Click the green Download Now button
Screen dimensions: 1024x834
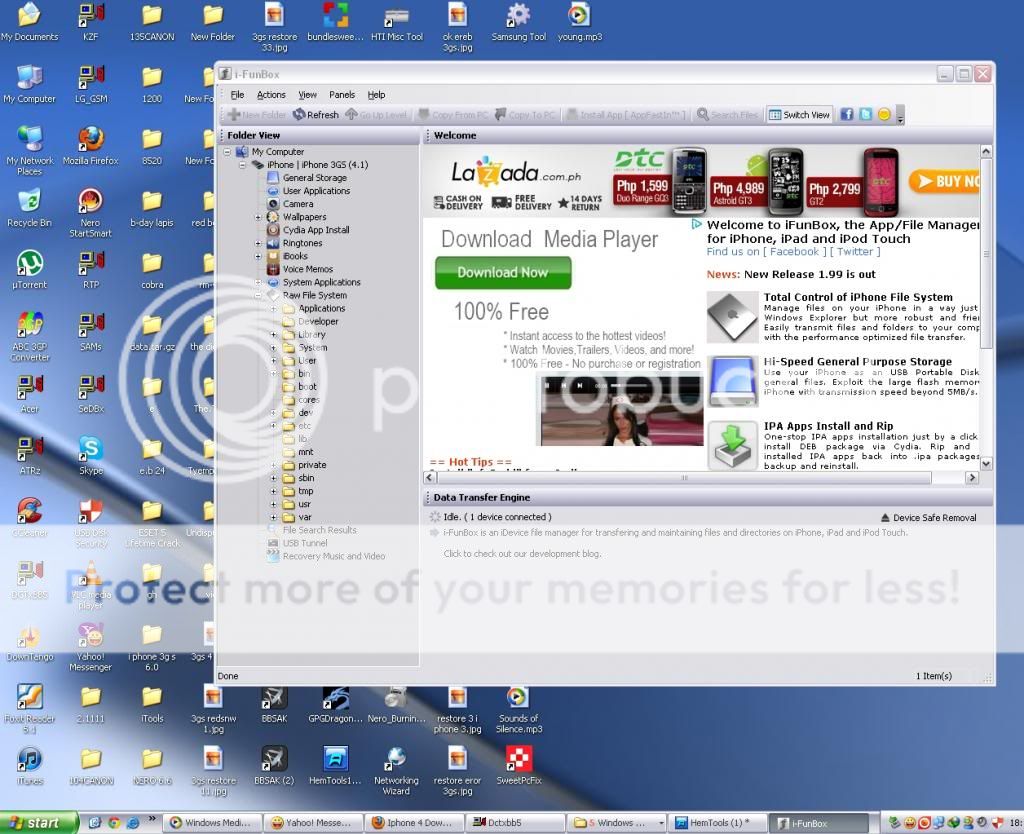[503, 272]
